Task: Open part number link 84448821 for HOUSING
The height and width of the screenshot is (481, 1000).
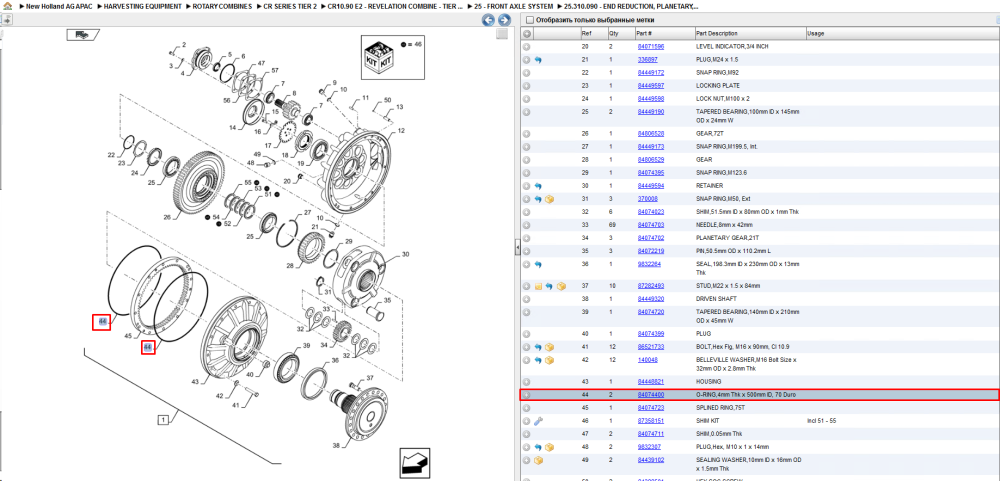Action: coord(651,381)
